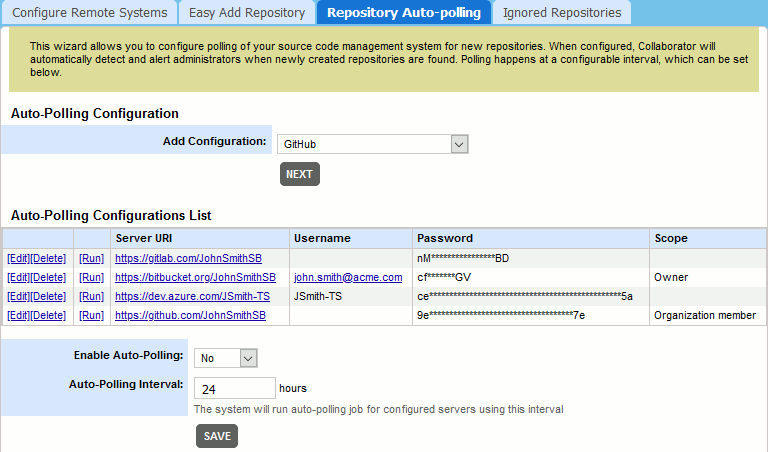
Task: Open the Configure Remote Systems tab
Action: click(90, 13)
